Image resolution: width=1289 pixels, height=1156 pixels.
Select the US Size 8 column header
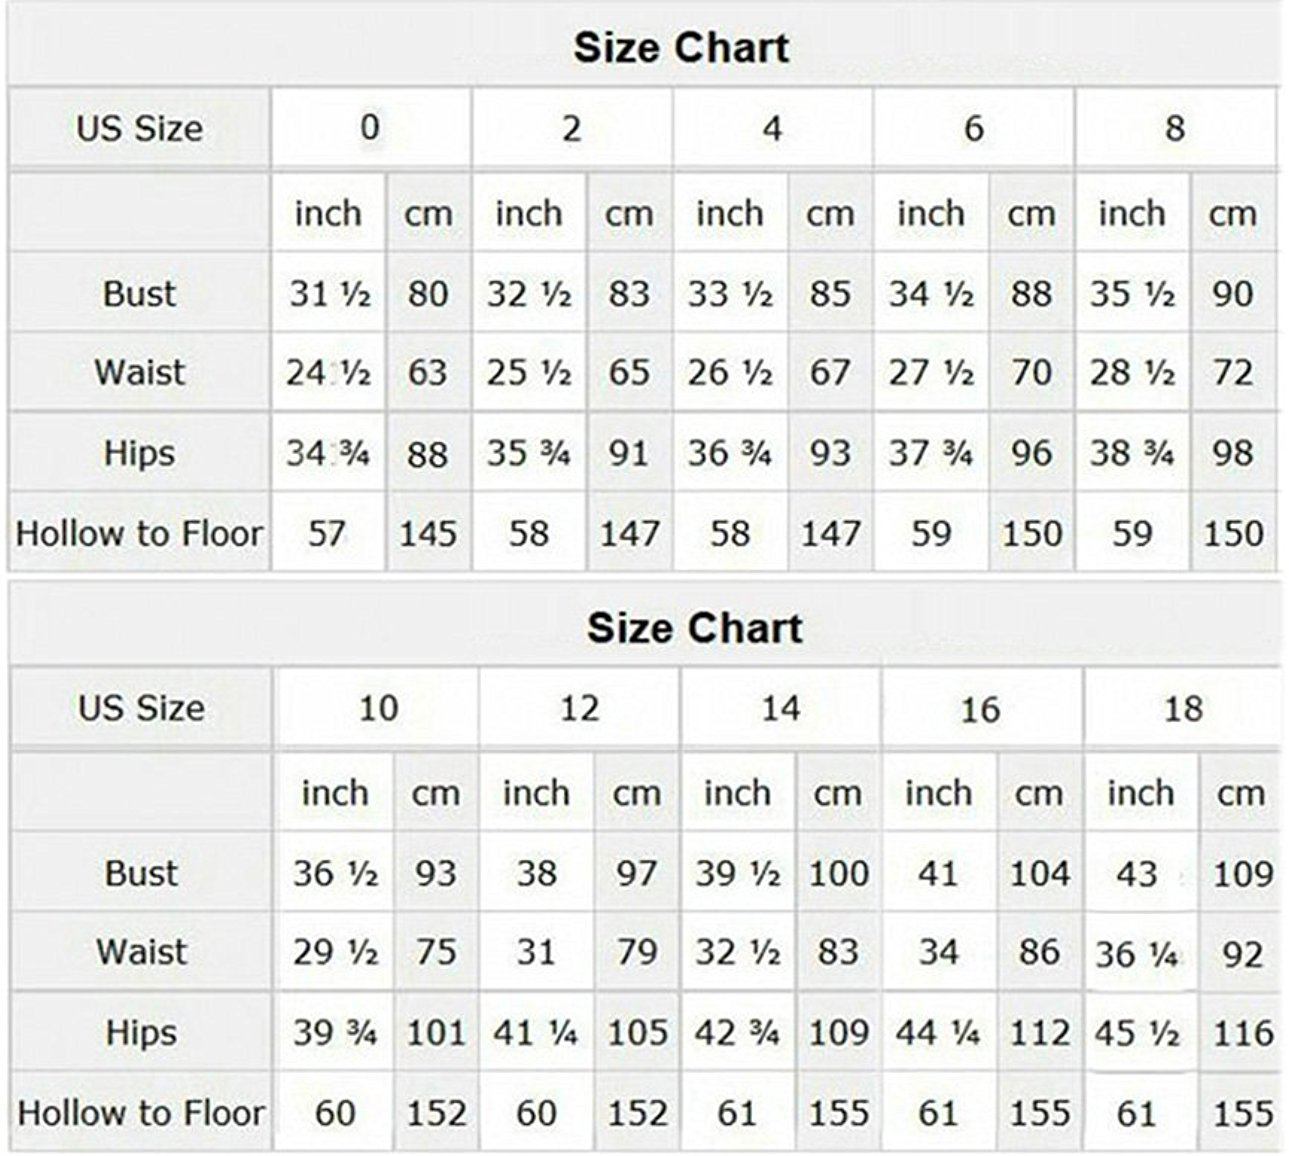[x=1175, y=128]
